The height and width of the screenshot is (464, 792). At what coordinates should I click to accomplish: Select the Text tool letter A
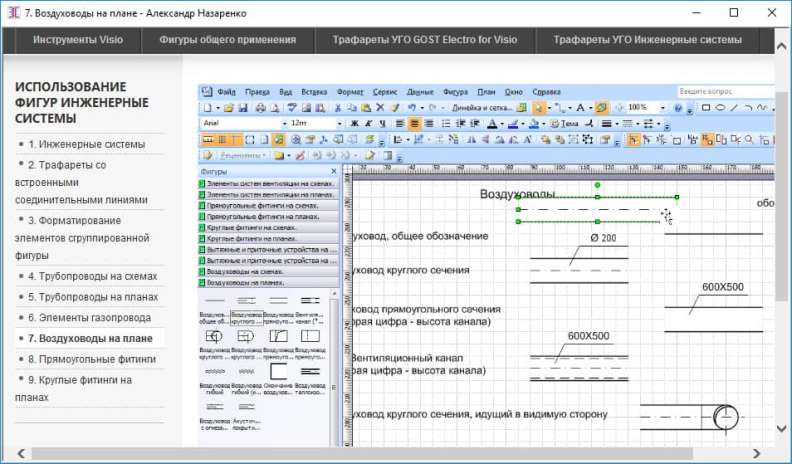pos(580,108)
